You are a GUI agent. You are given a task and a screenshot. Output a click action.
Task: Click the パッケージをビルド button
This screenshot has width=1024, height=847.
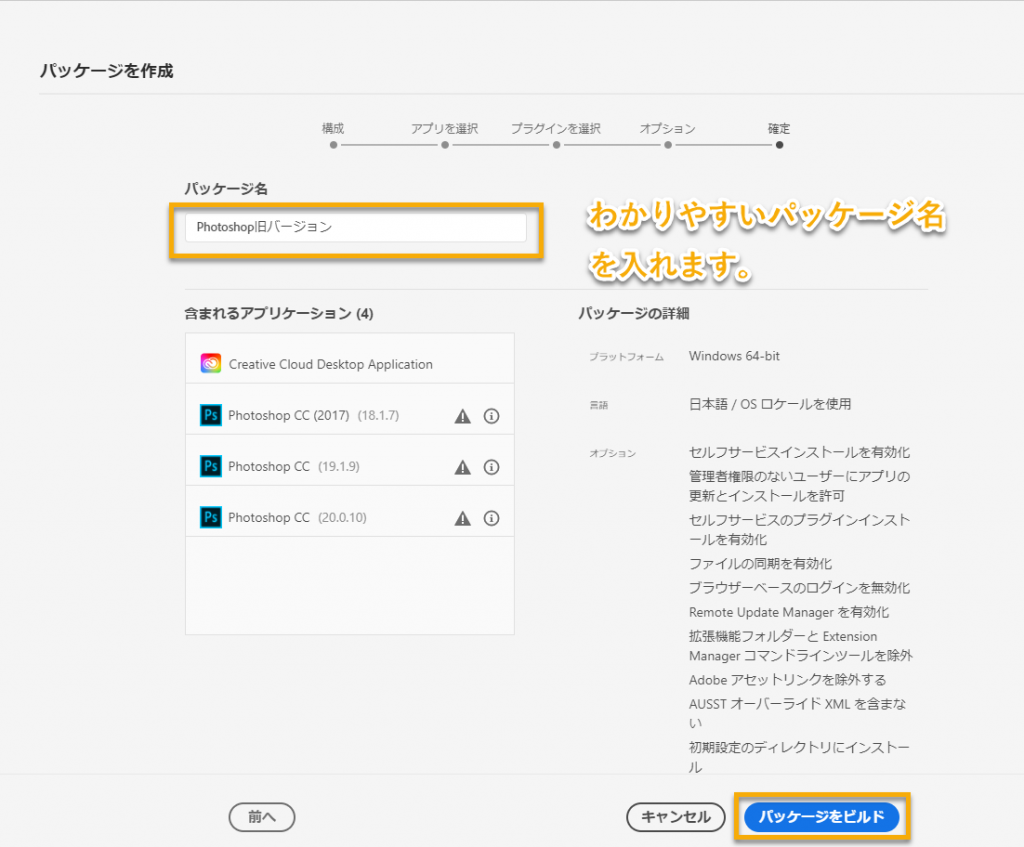(x=822, y=817)
